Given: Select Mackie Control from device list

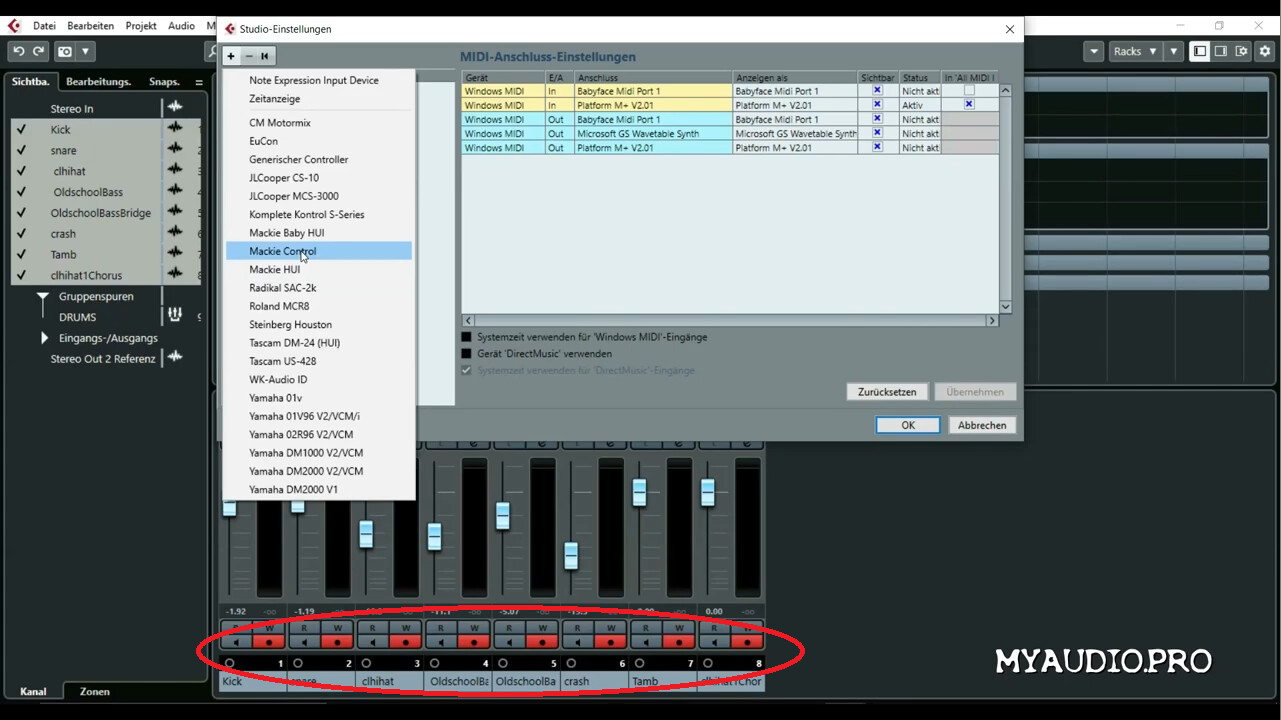Looking at the screenshot, I should 319,251.
